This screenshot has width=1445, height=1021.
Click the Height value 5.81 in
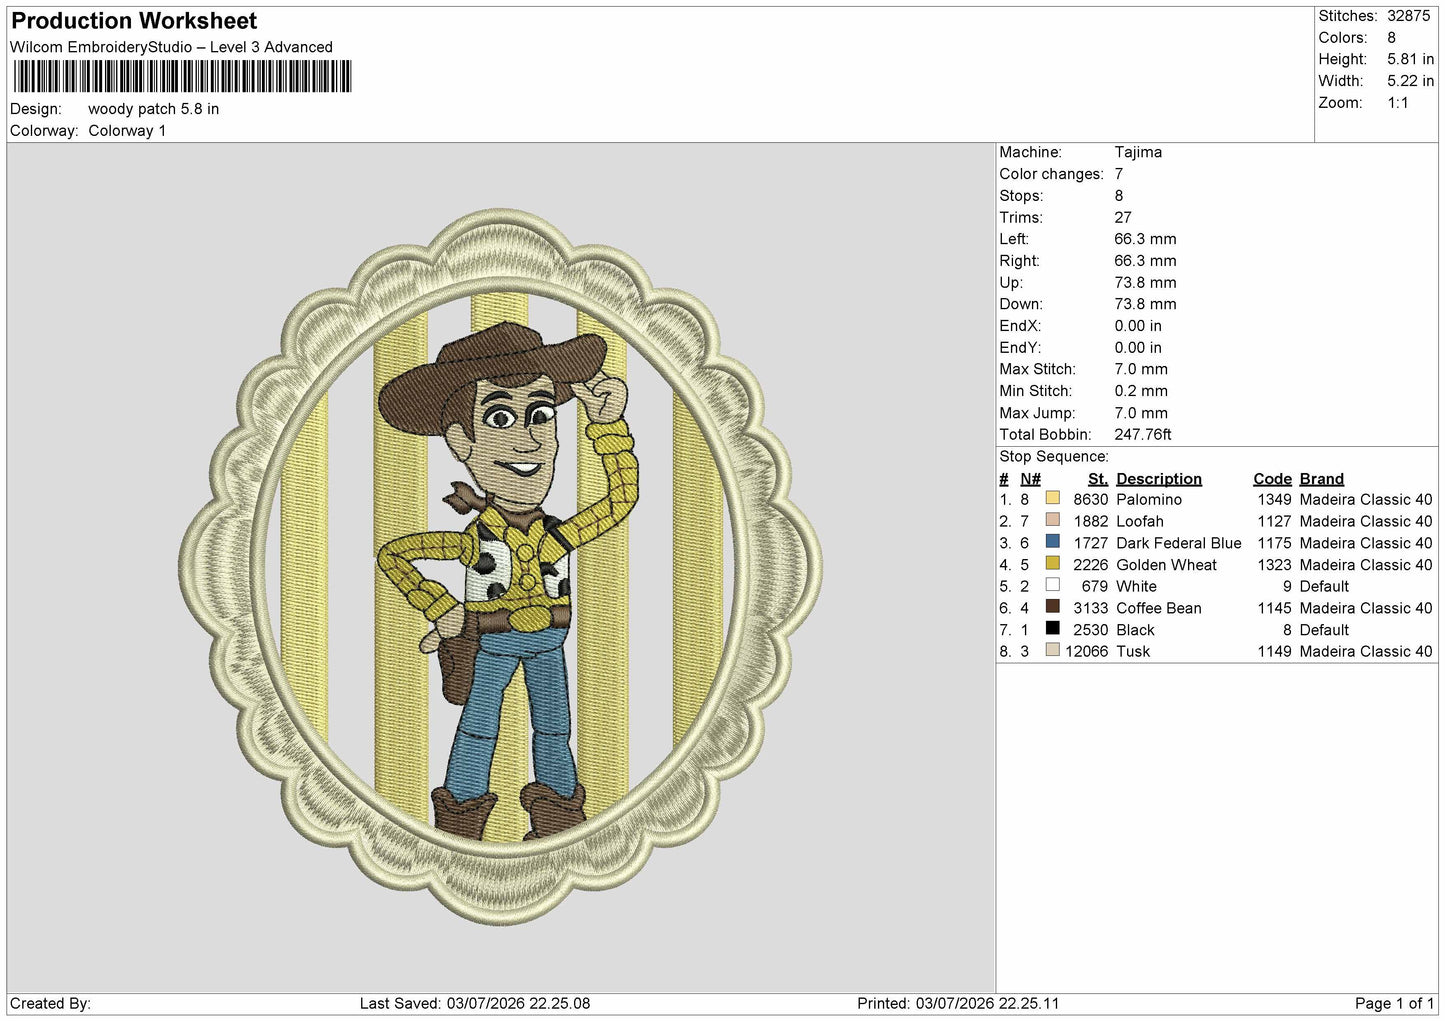[1410, 59]
